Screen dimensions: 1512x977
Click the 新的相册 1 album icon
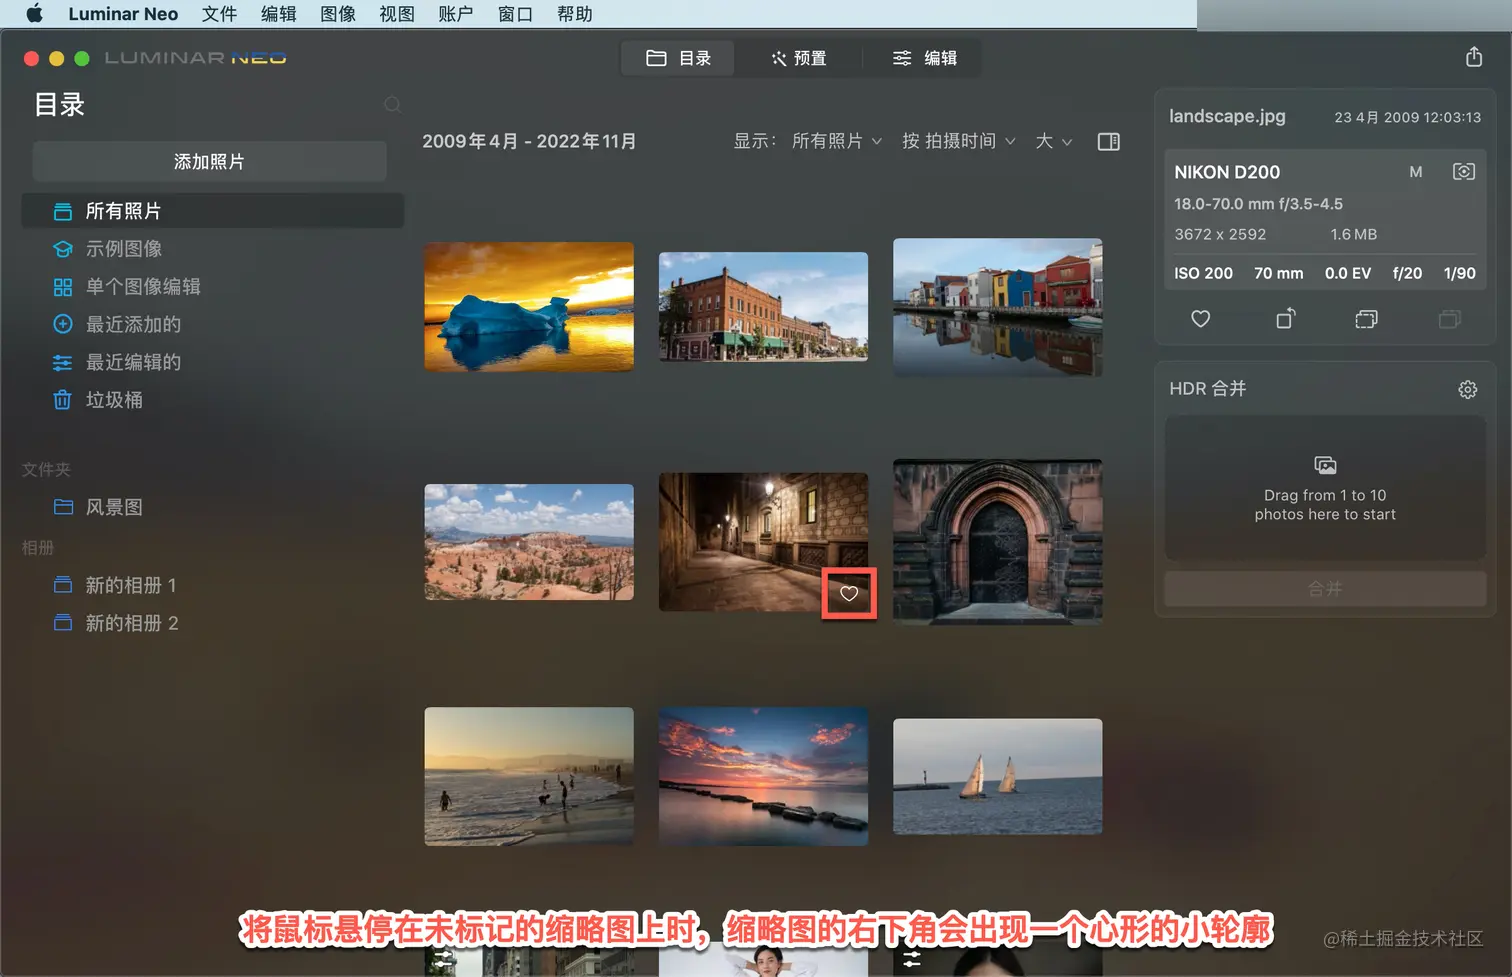[x=63, y=585]
